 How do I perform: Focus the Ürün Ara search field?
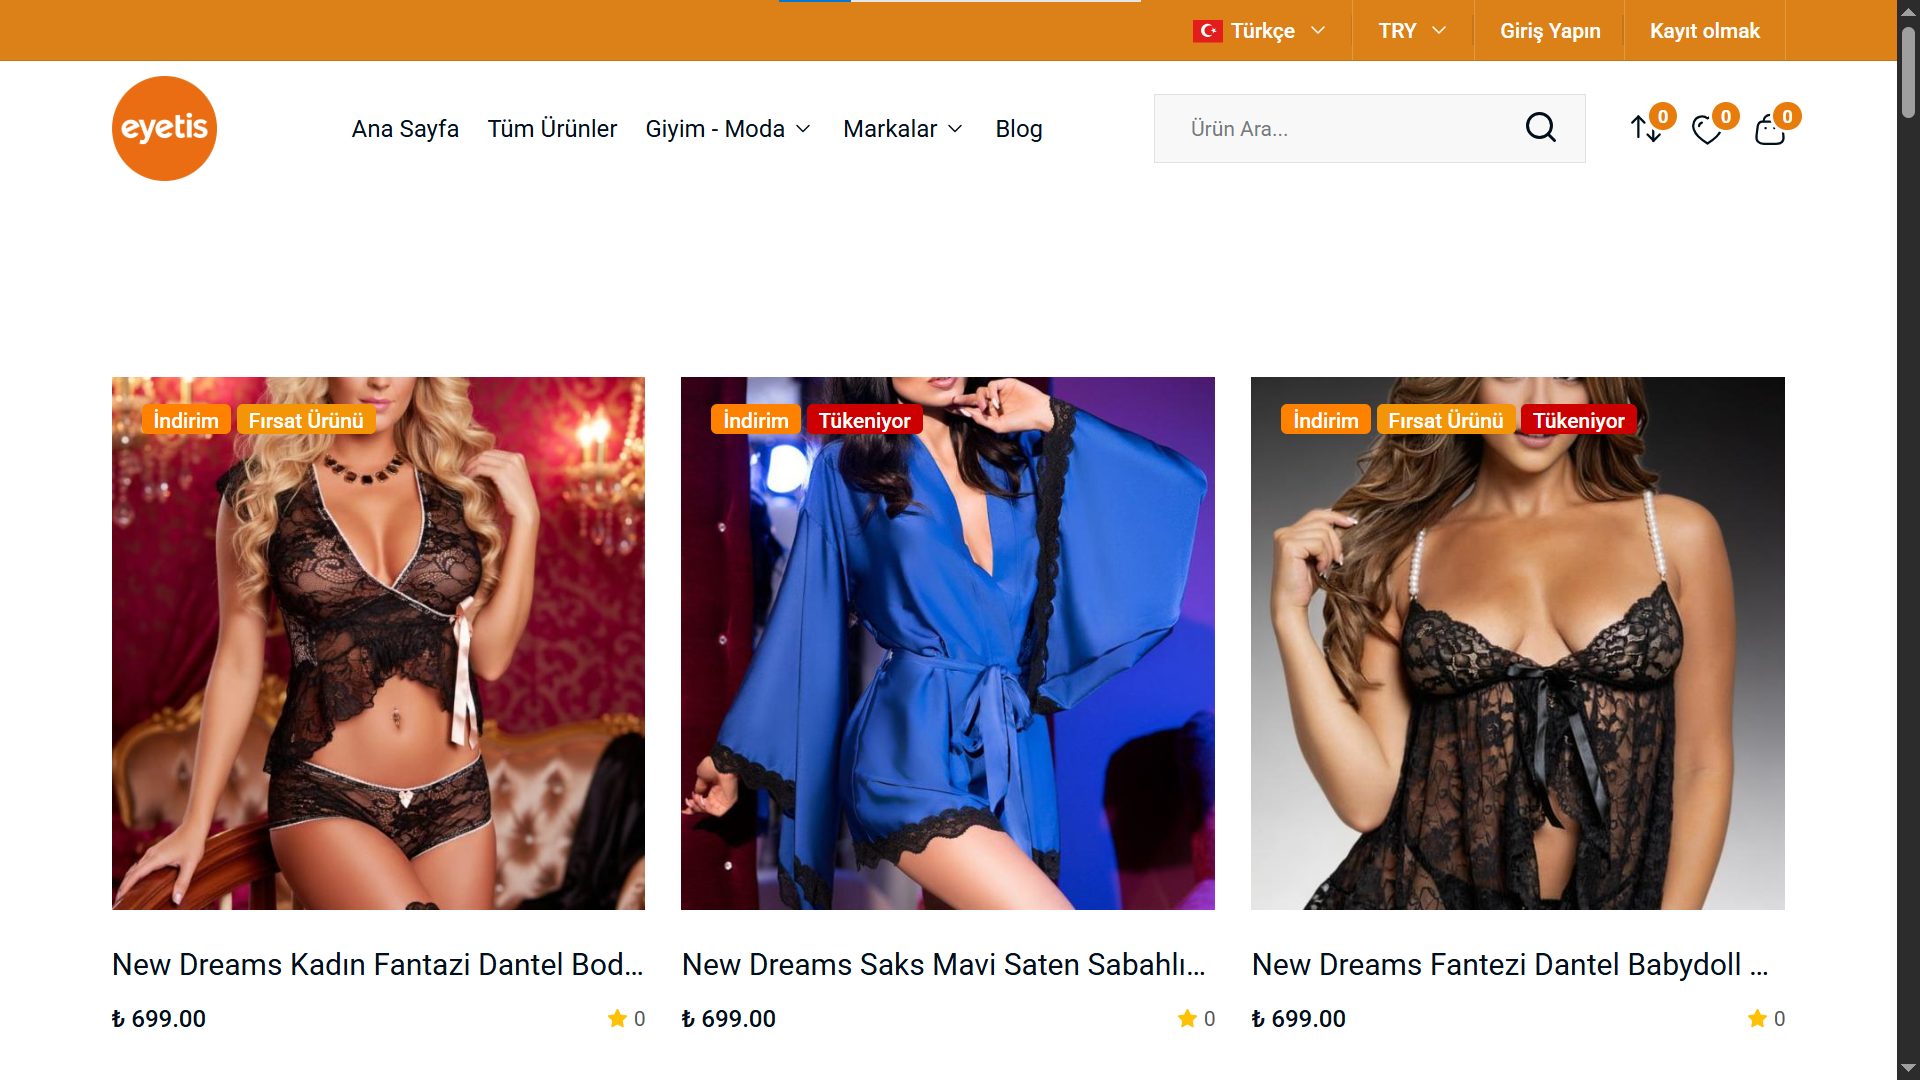(1340, 129)
